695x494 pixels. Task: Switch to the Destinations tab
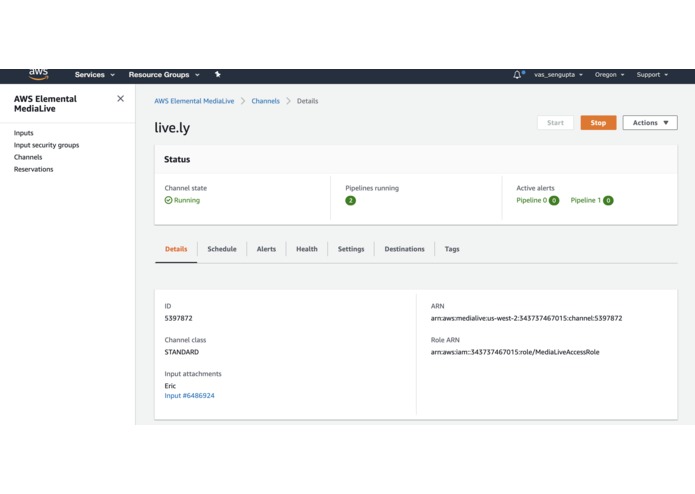click(404, 249)
